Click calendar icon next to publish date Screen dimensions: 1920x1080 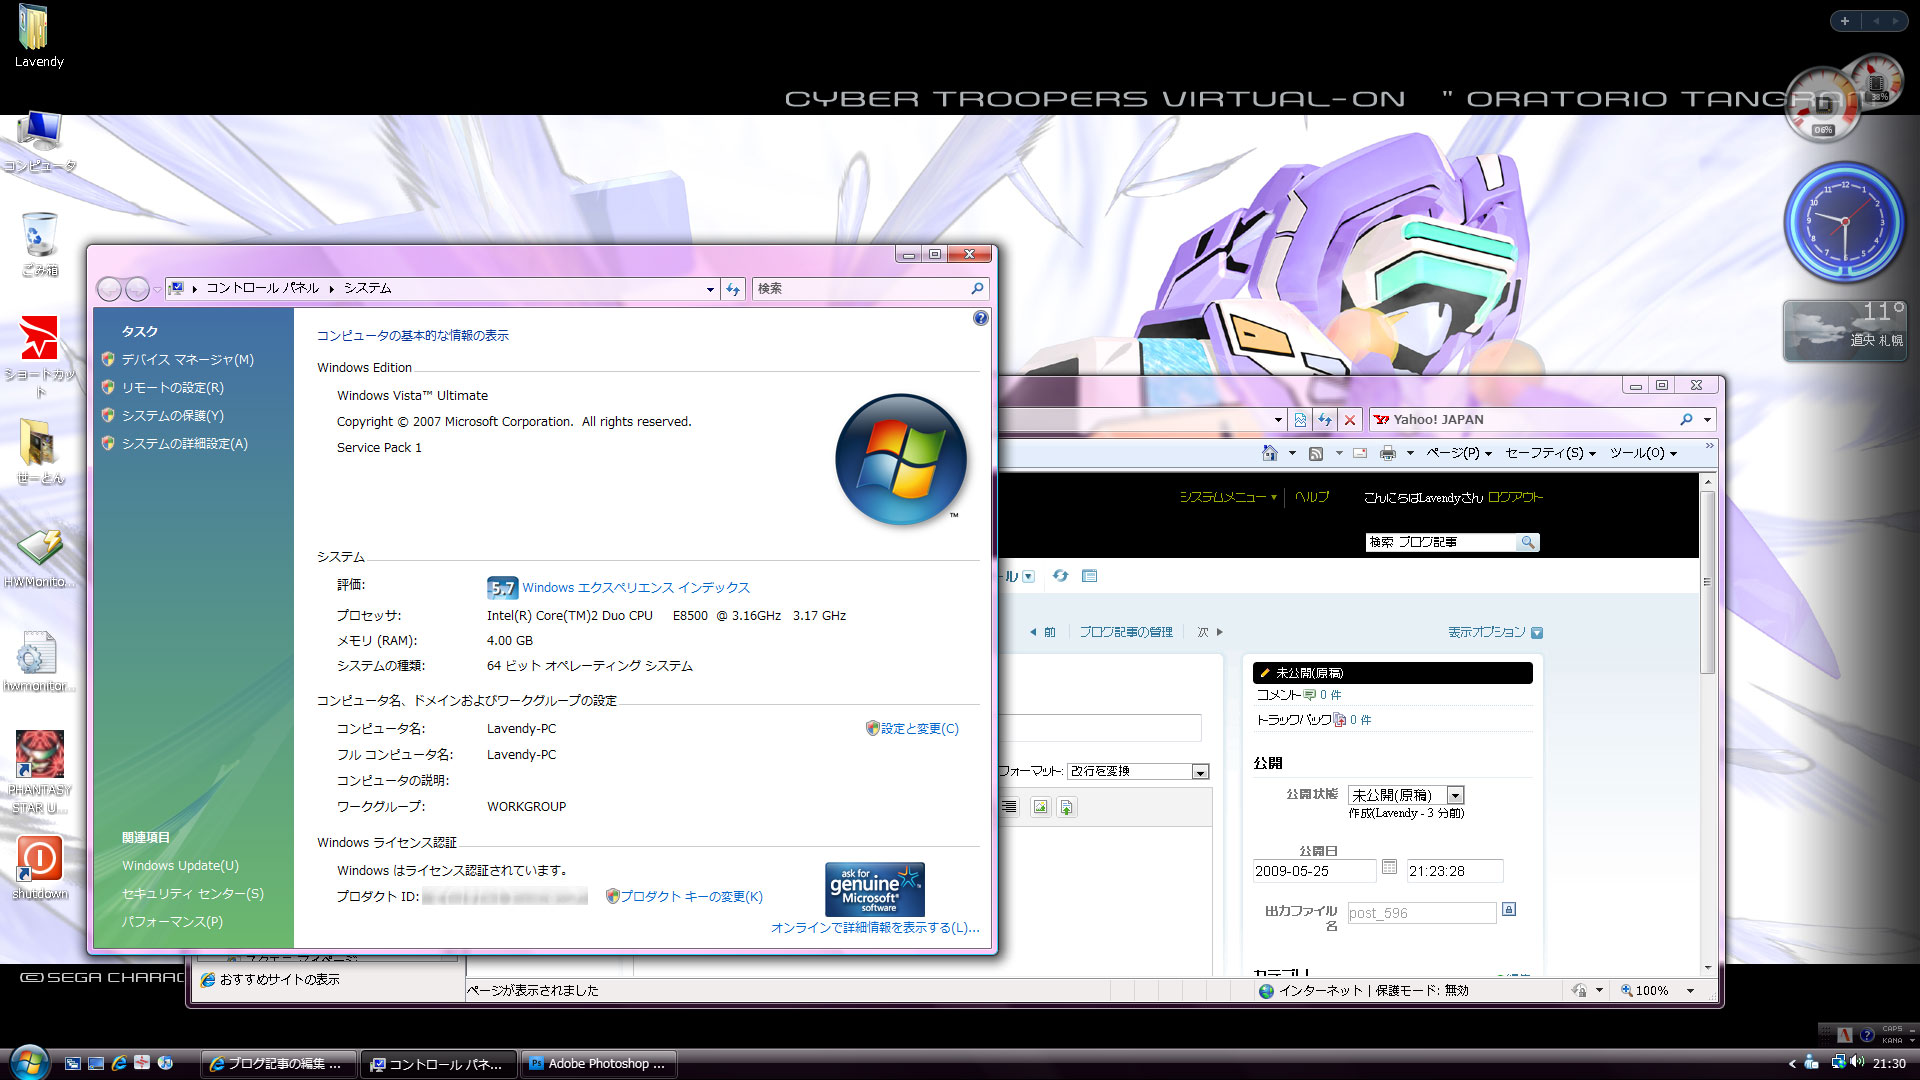[x=1389, y=868]
